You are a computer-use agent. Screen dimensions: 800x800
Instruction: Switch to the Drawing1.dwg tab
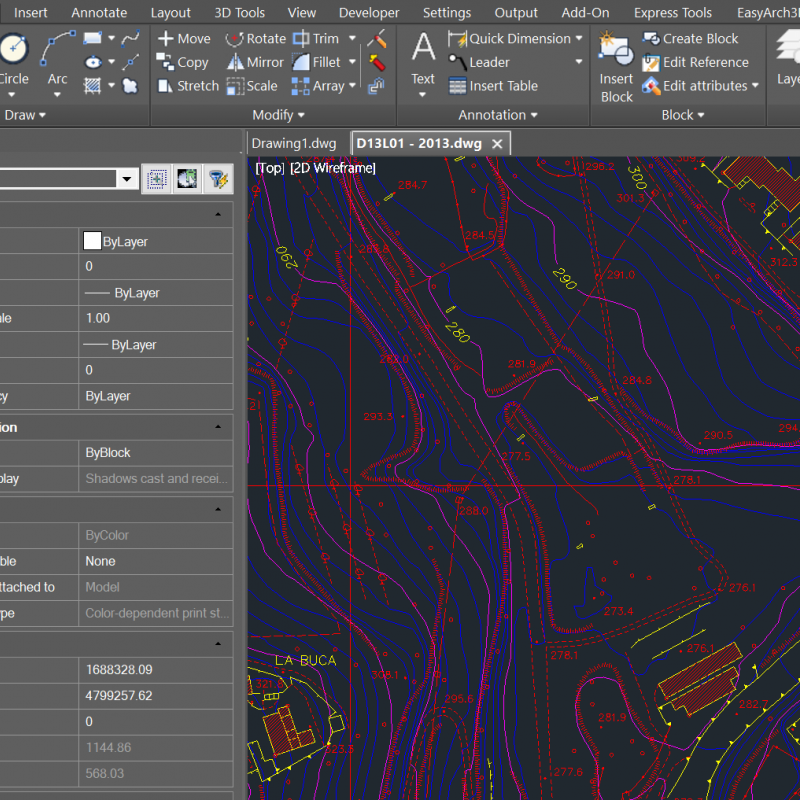pos(294,143)
